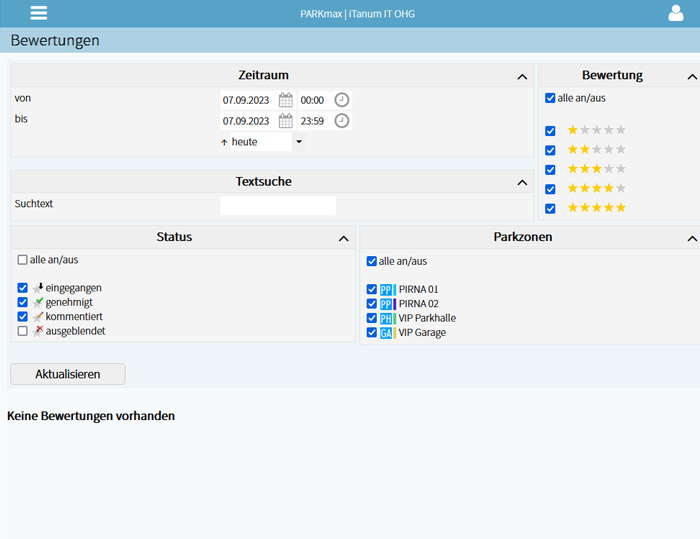
Task: Open calendar picker for 'von' date
Action: [286, 100]
